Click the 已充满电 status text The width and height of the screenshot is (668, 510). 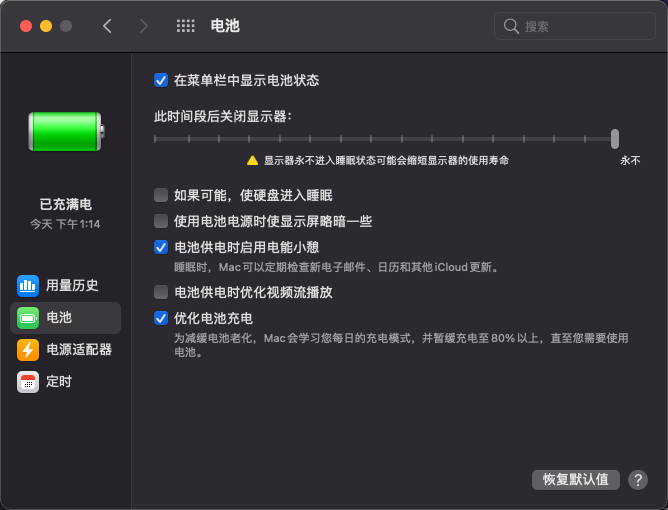66,205
